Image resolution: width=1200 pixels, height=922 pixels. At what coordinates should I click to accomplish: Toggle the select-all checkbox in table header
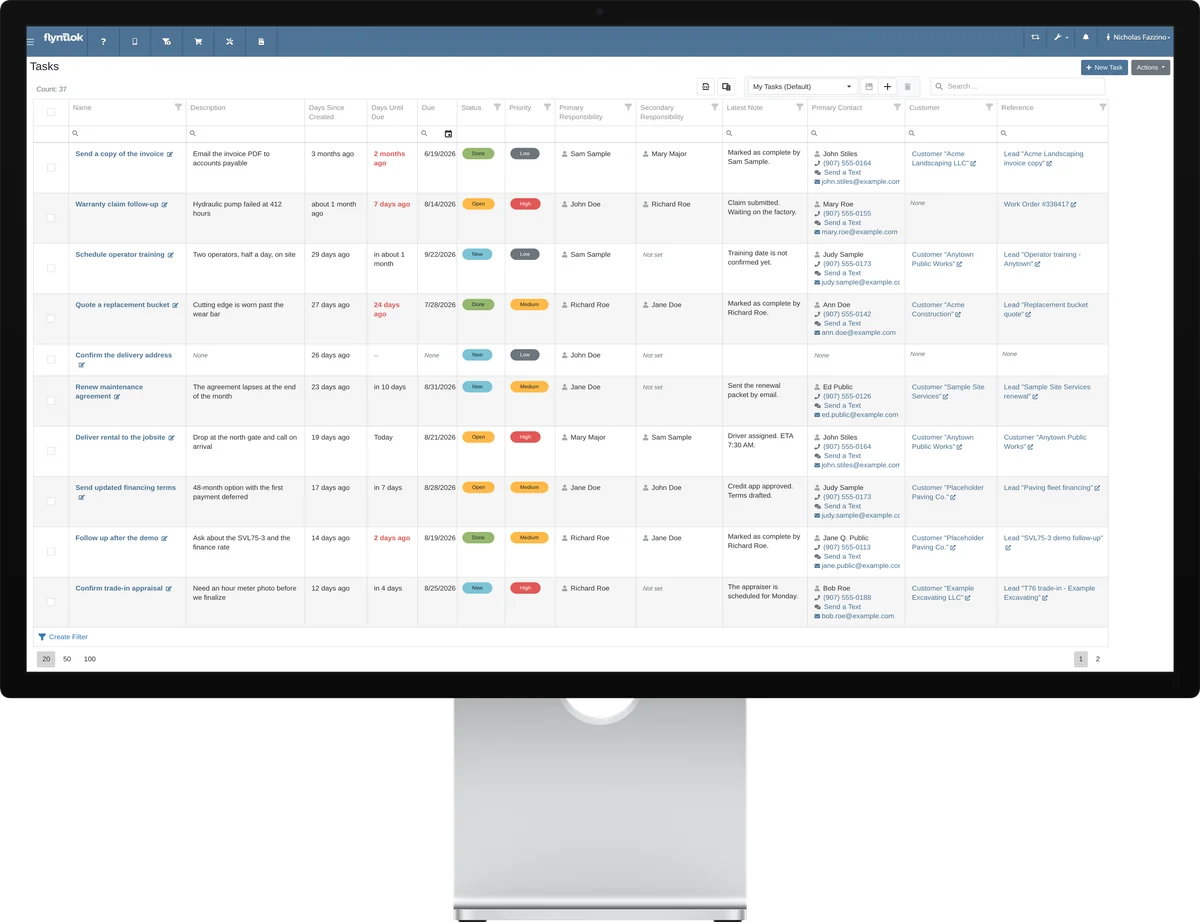tap(51, 112)
